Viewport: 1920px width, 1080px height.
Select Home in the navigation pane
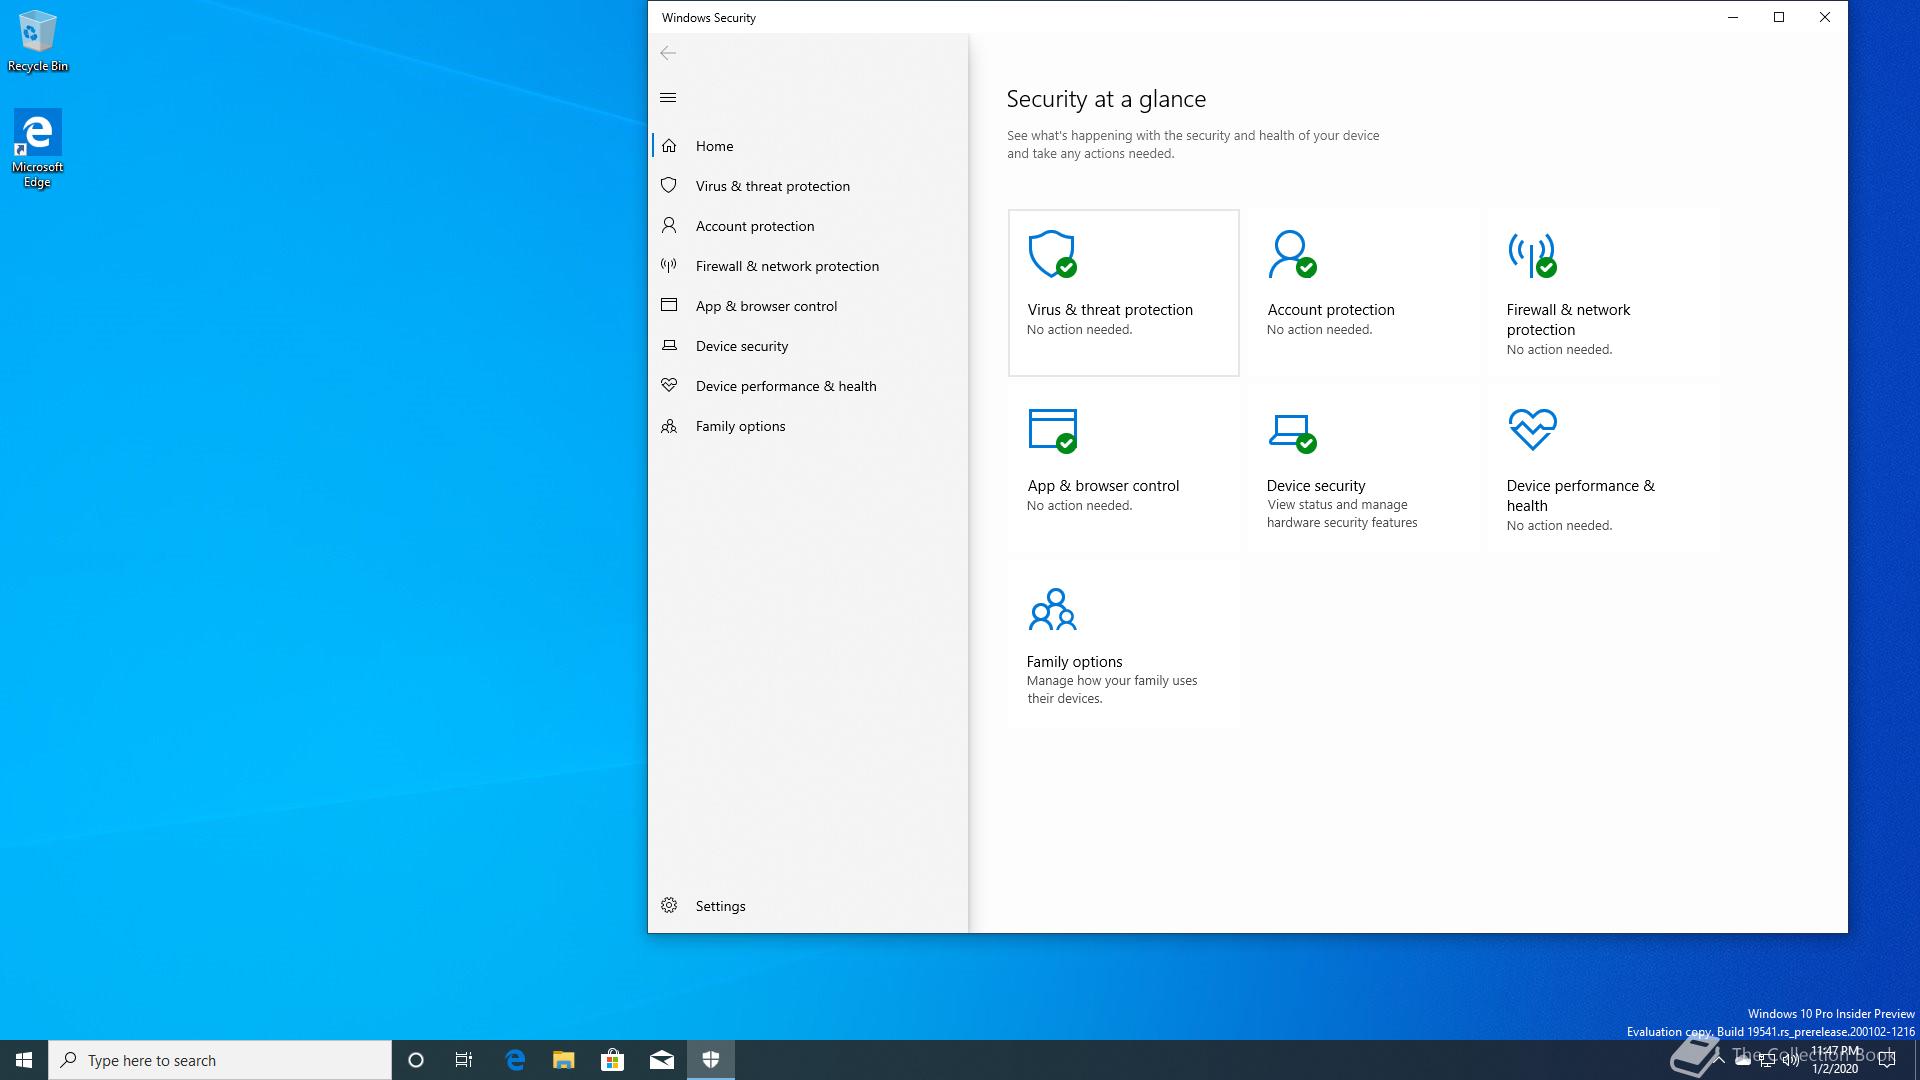click(714, 146)
